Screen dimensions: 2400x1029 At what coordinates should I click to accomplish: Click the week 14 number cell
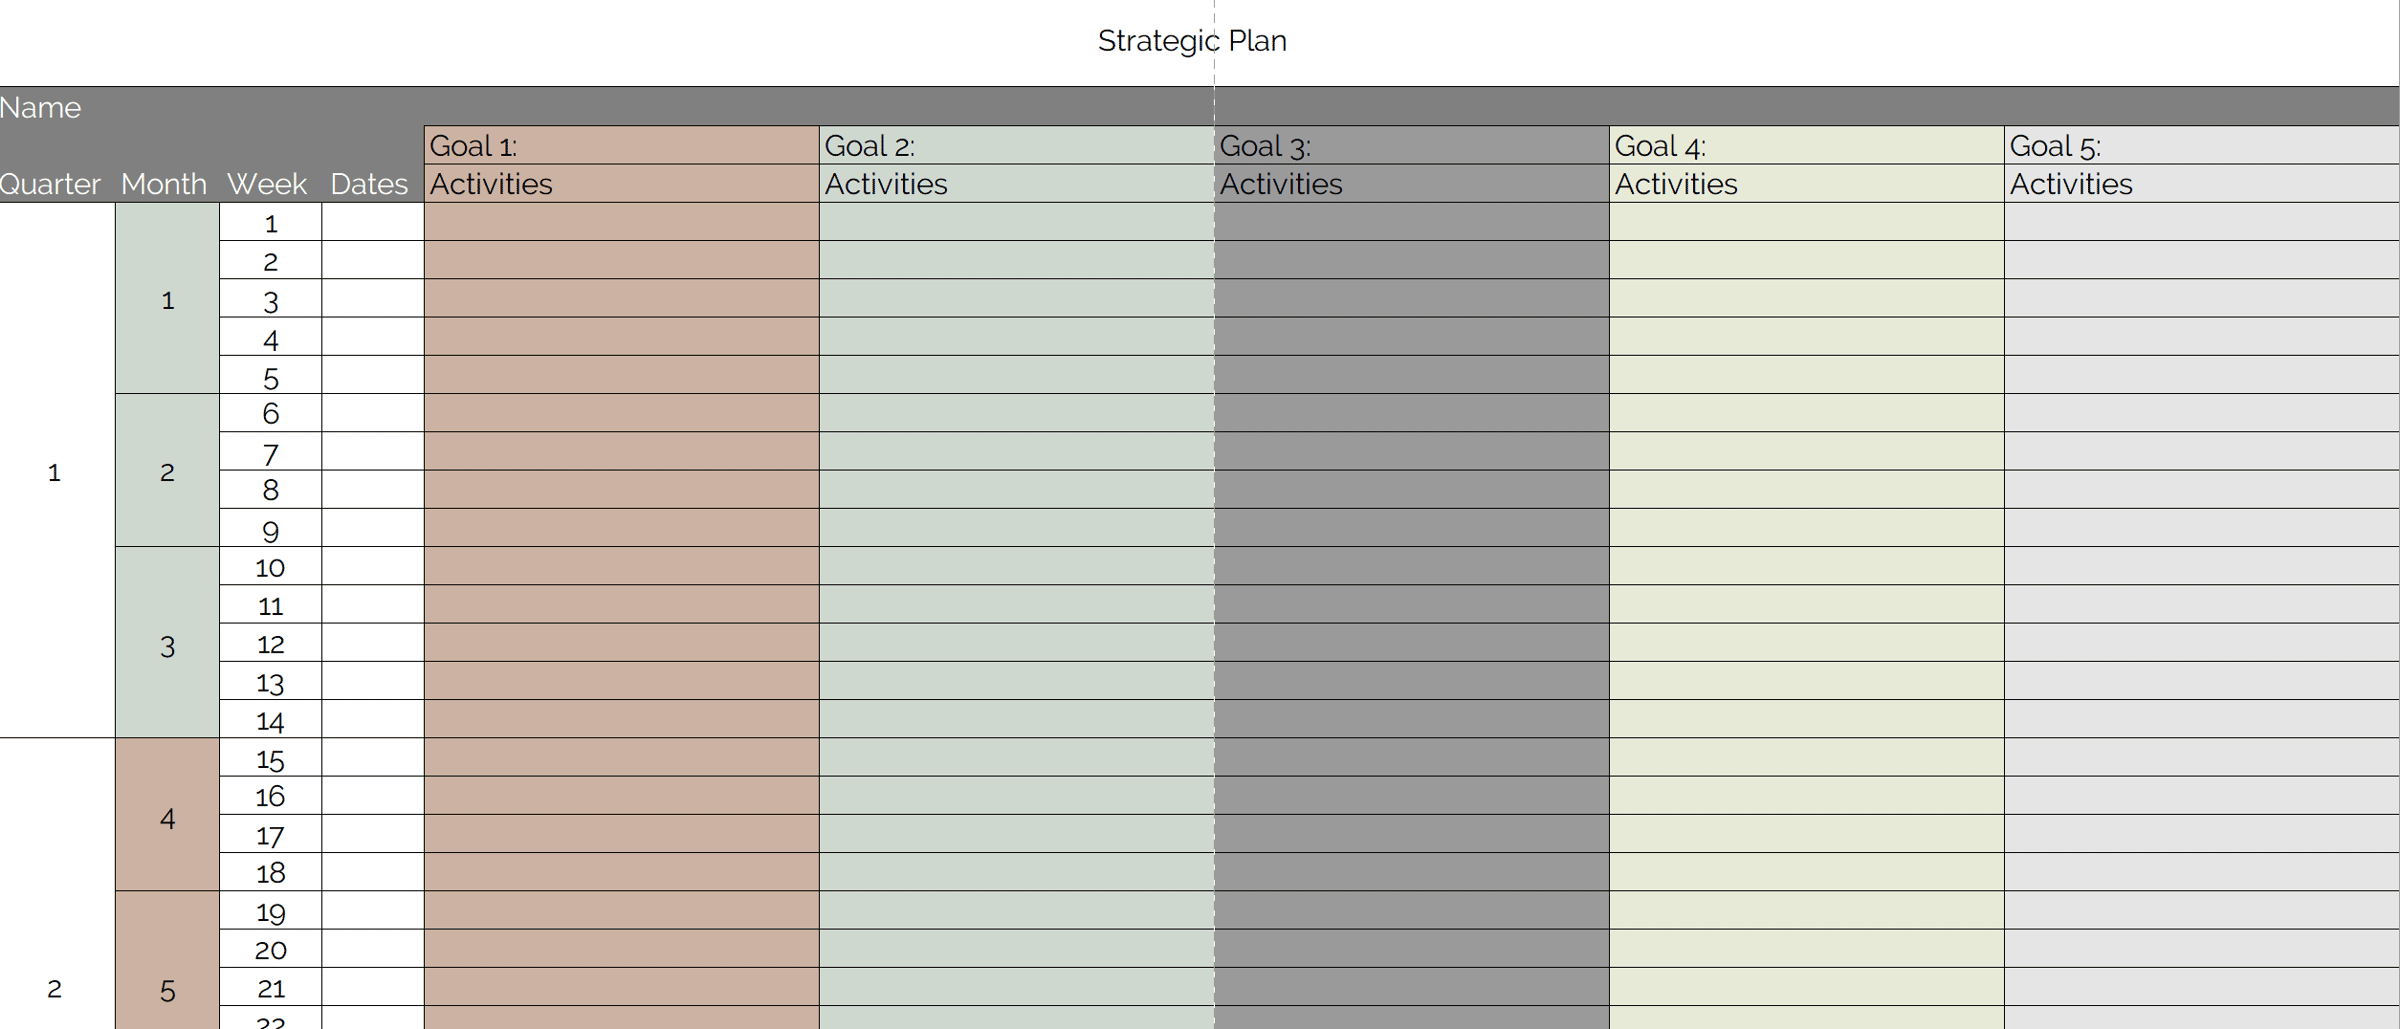point(270,720)
